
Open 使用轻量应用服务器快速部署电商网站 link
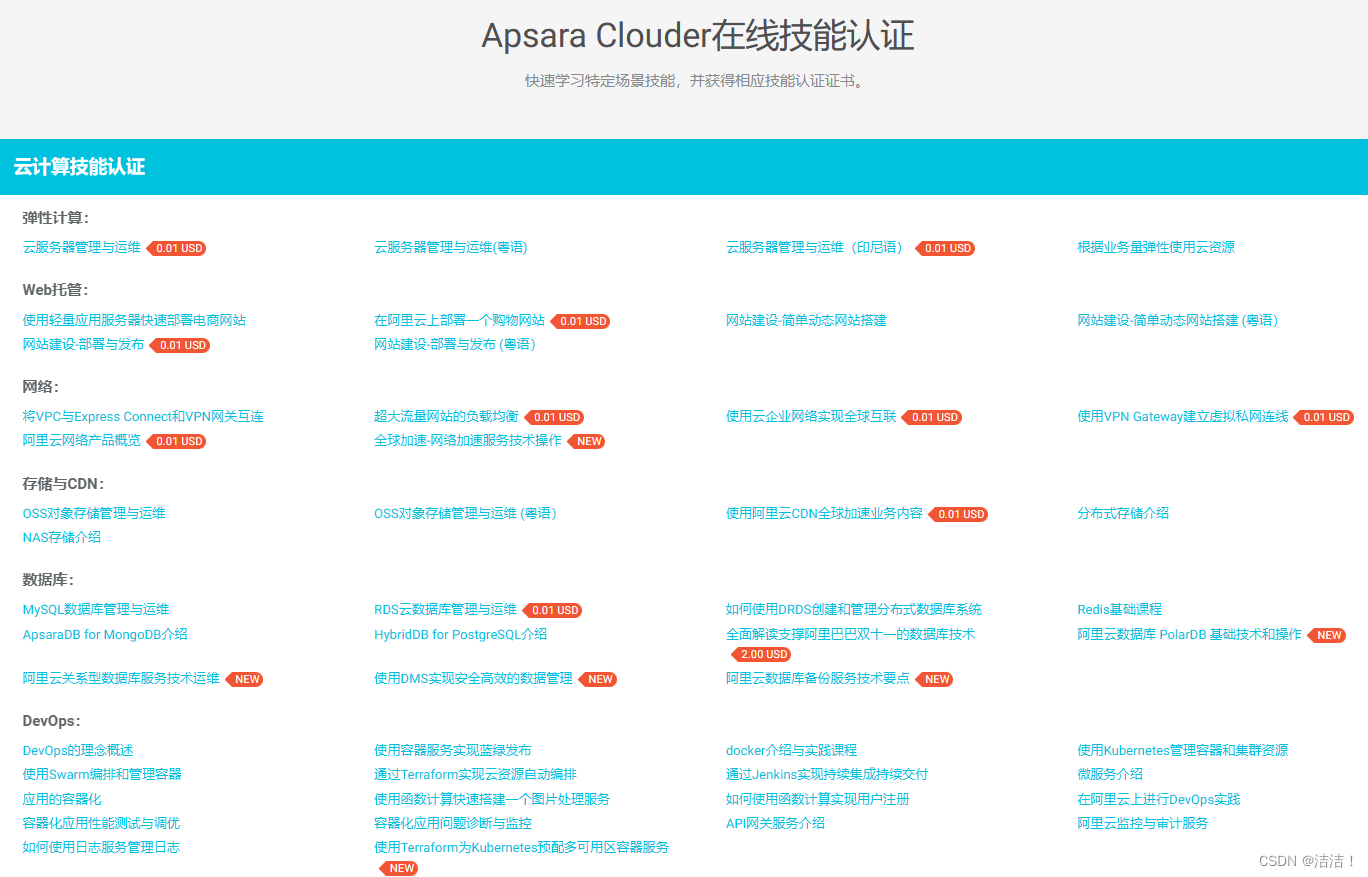[134, 320]
